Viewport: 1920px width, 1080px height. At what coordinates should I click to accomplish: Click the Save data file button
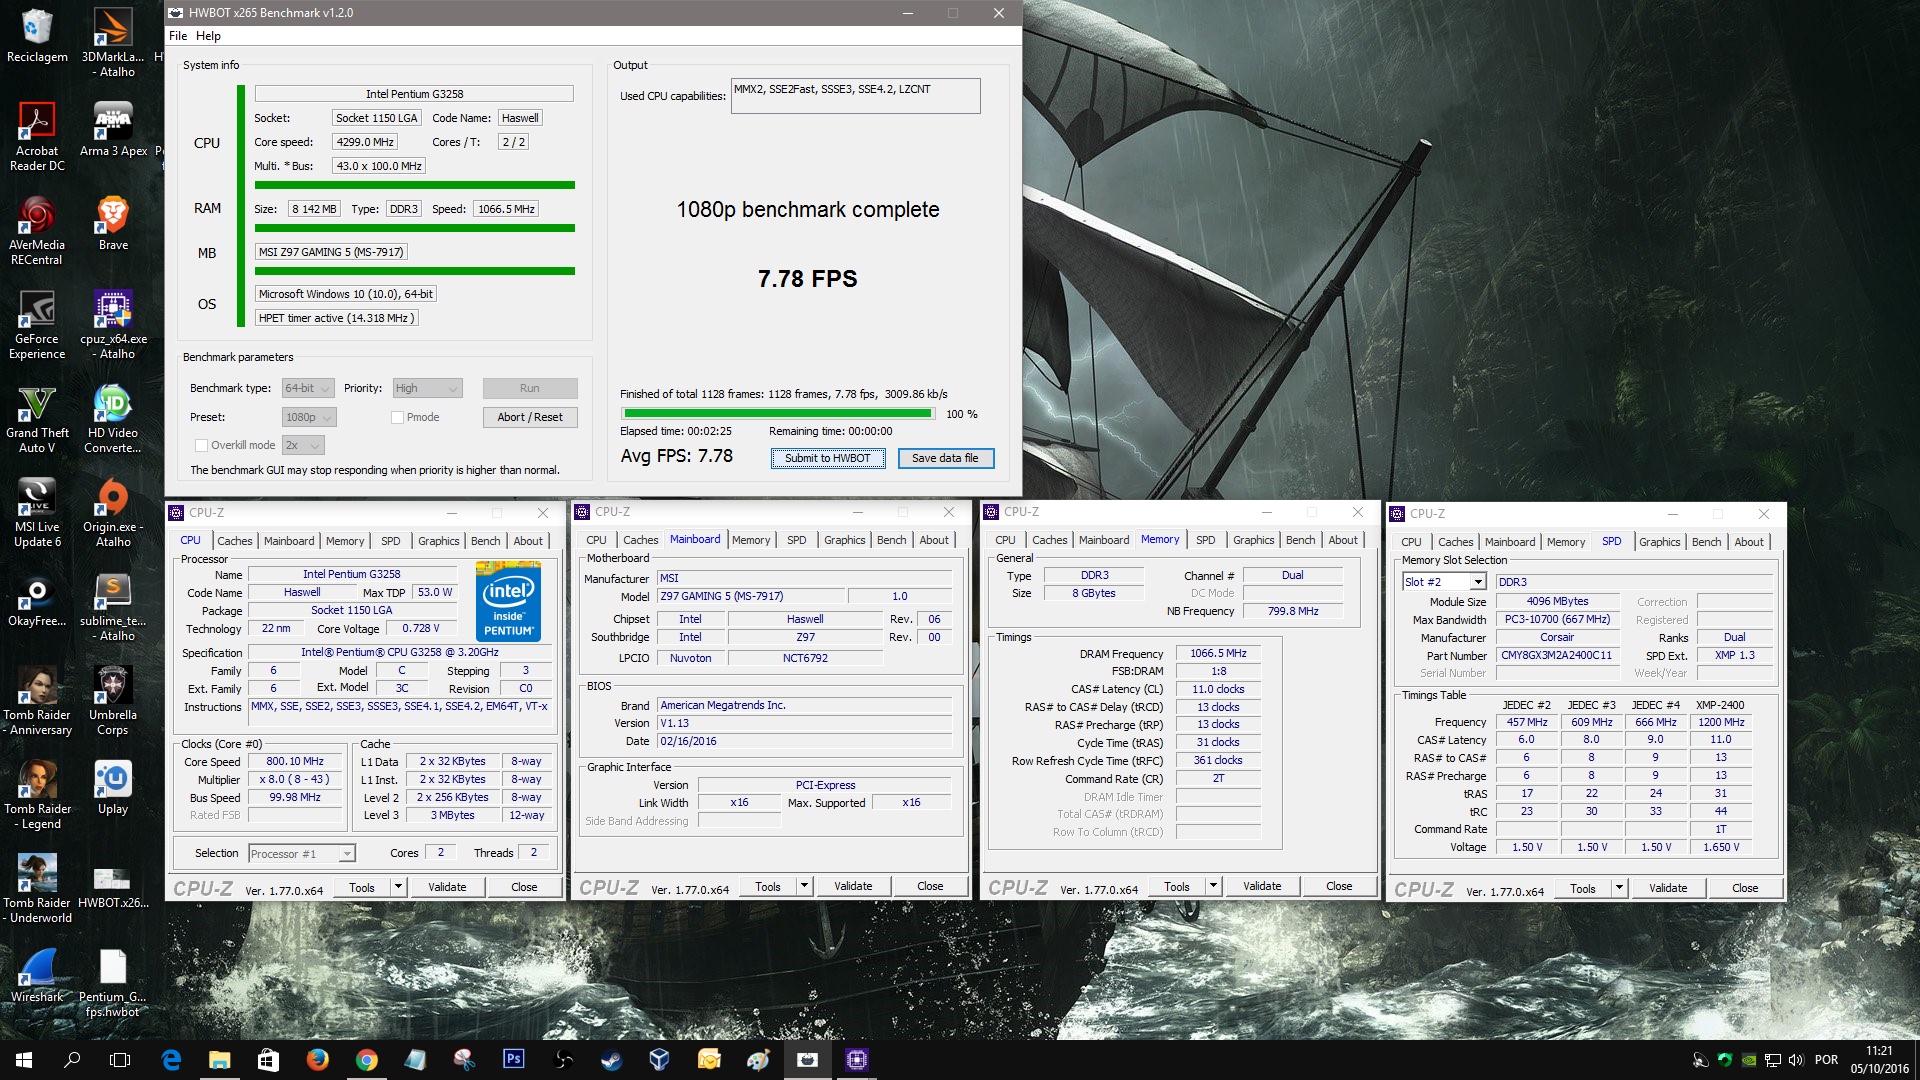(x=945, y=458)
